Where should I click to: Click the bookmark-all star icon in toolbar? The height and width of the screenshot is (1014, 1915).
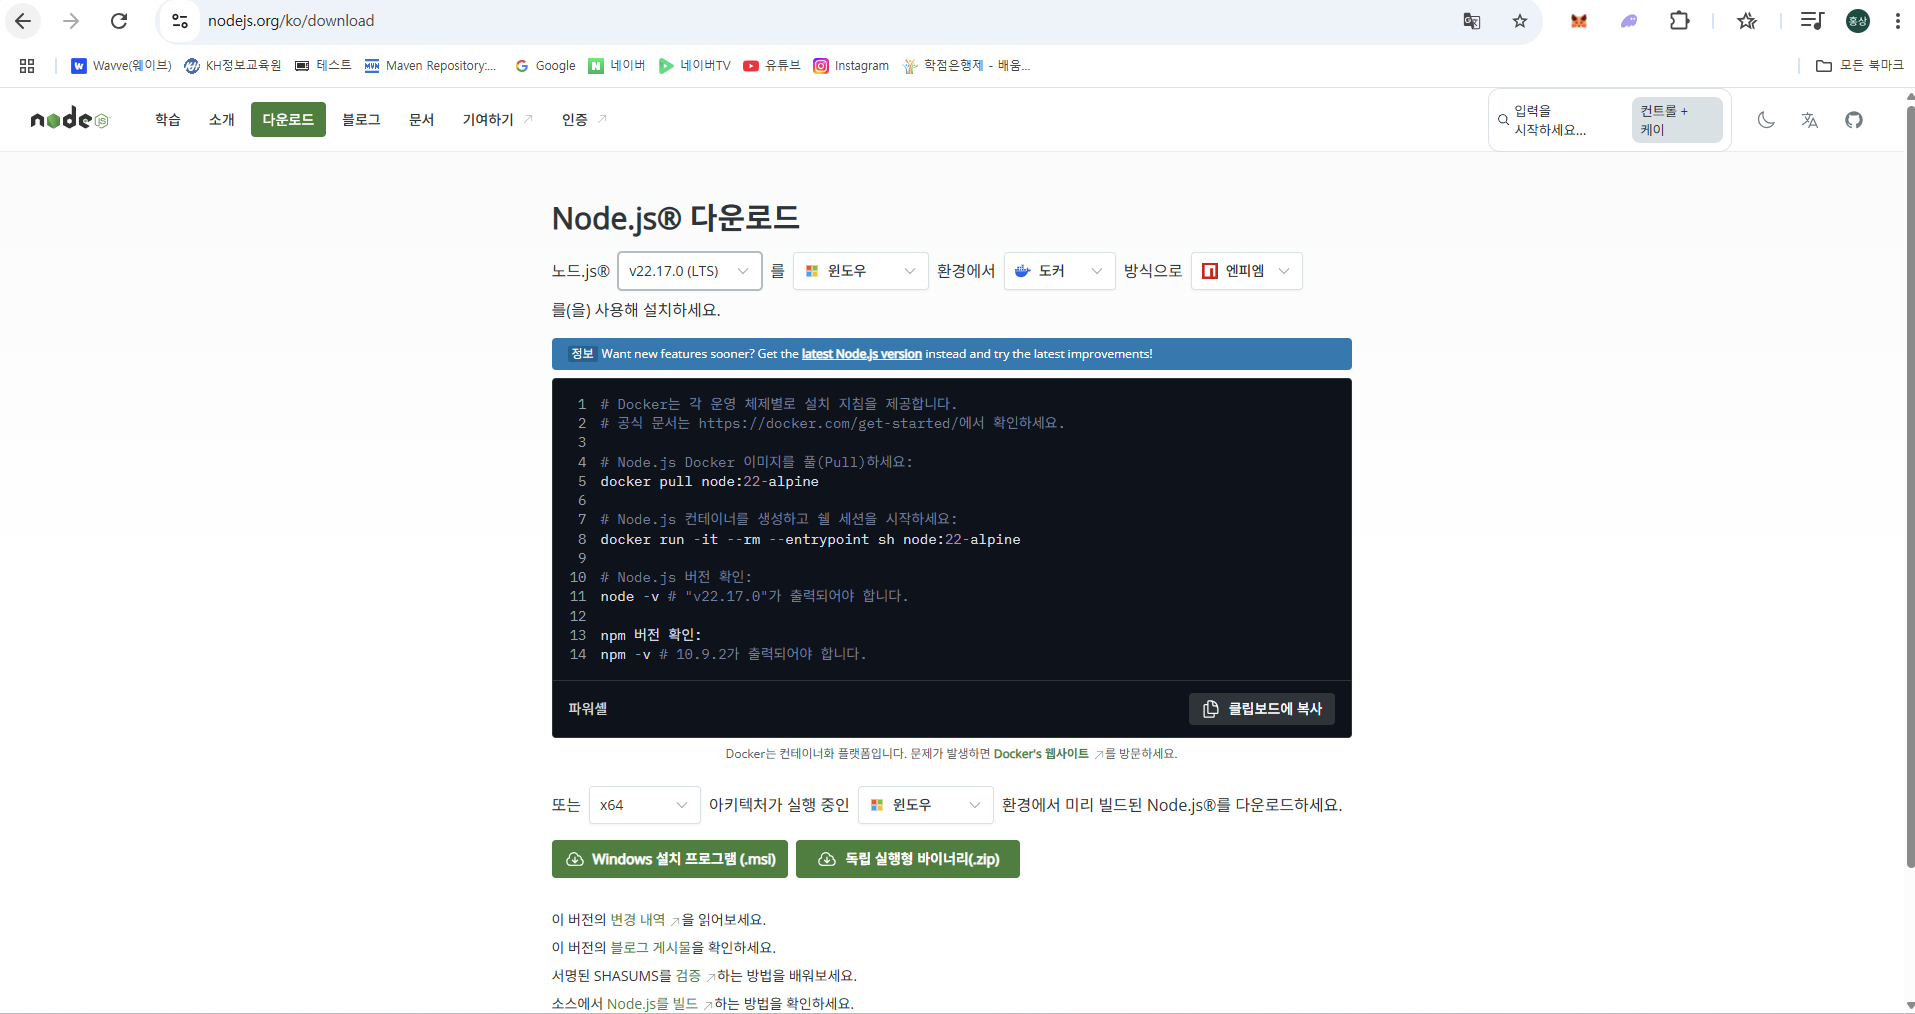(1747, 21)
